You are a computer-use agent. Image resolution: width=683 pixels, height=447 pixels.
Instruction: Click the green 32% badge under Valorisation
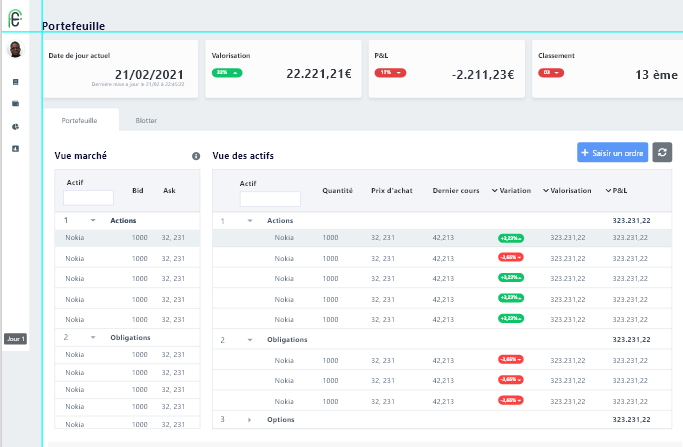[227, 73]
